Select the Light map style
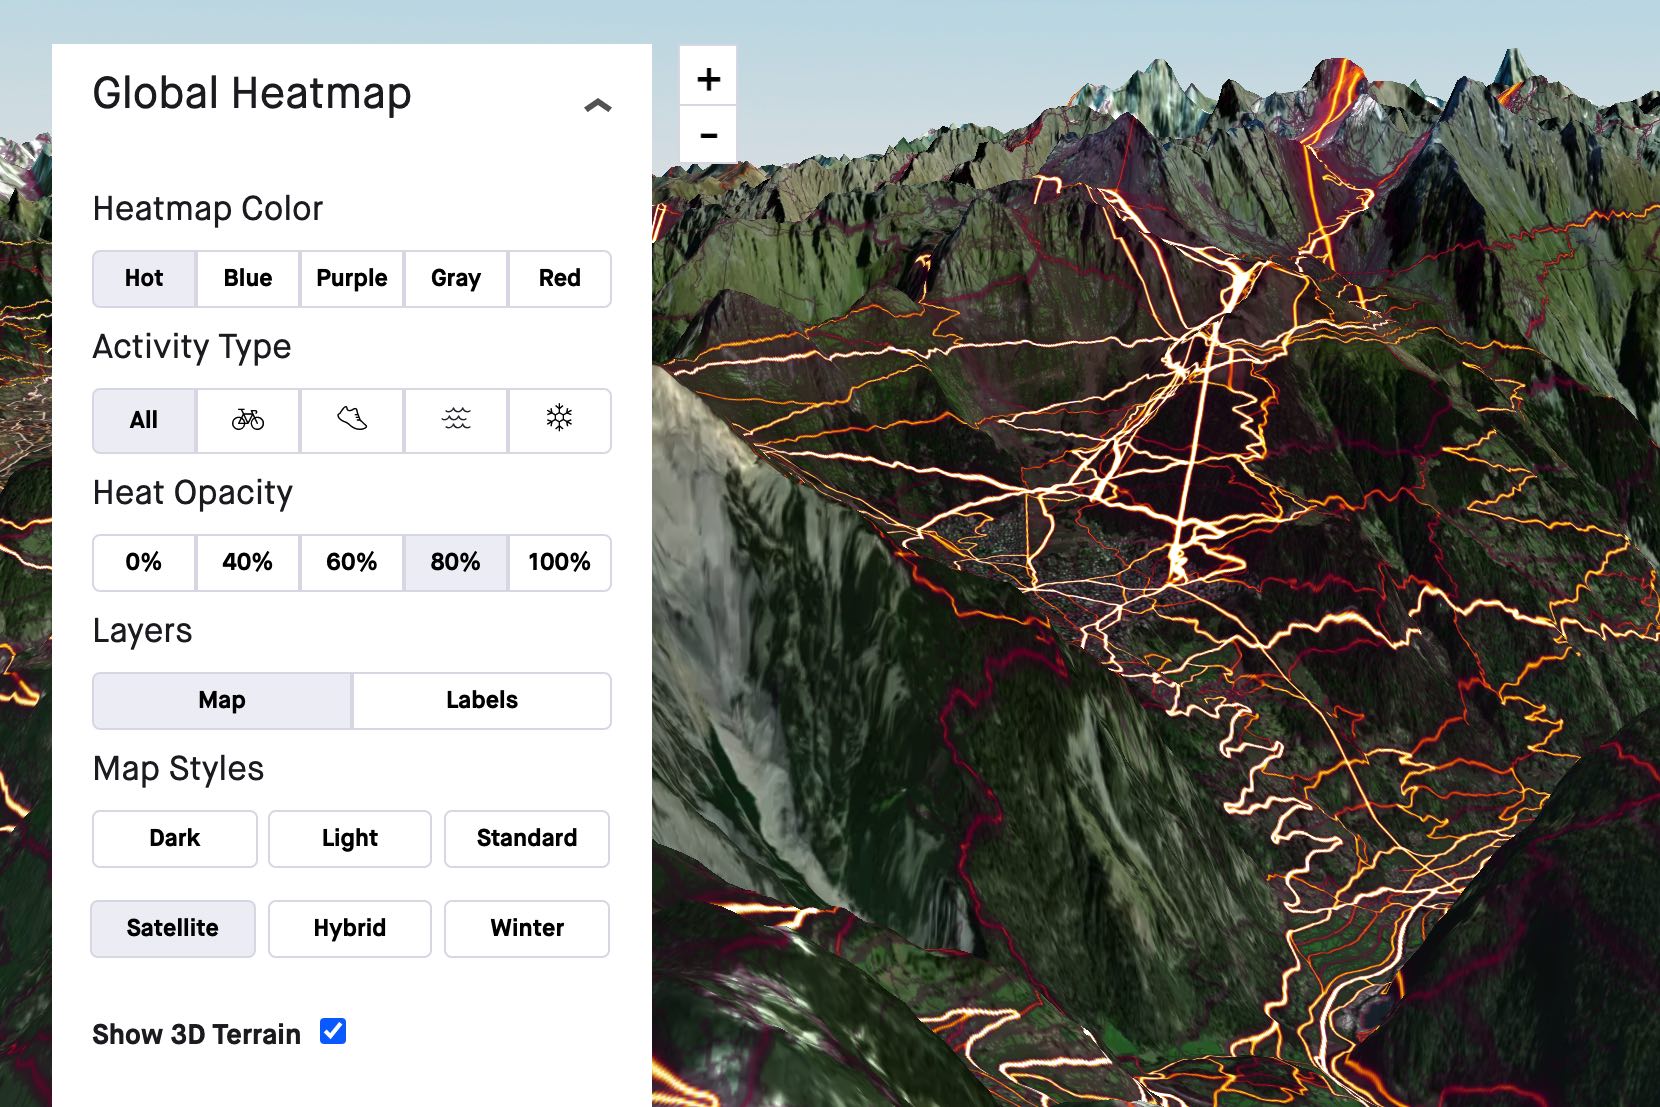 (x=349, y=838)
